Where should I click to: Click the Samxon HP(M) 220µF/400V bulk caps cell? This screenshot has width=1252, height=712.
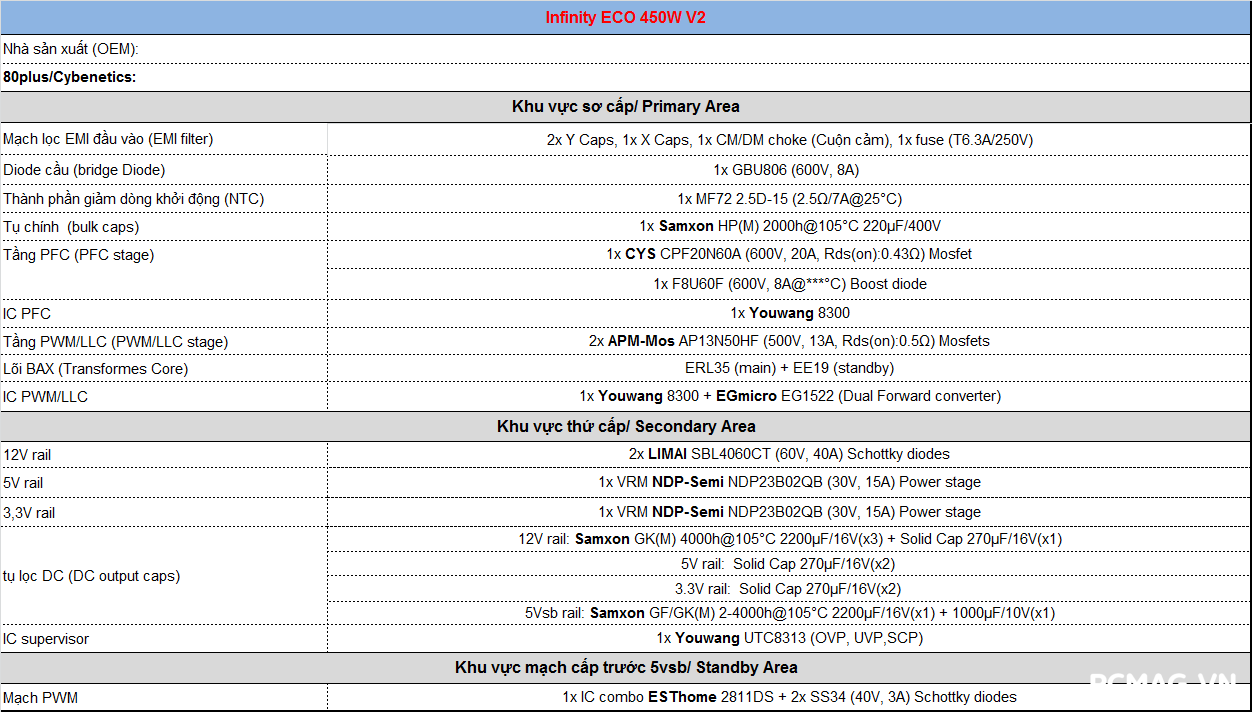(789, 226)
